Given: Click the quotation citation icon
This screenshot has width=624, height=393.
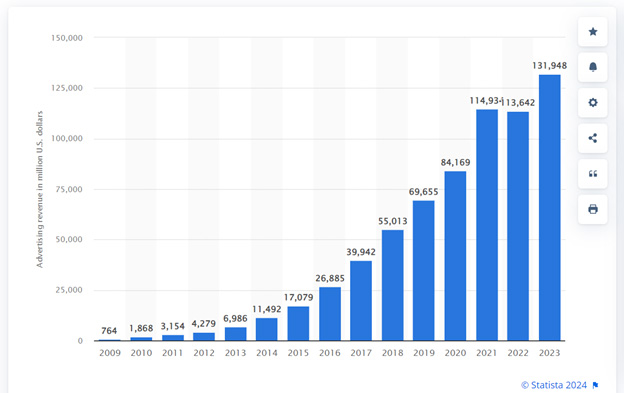Looking at the screenshot, I should 593,174.
